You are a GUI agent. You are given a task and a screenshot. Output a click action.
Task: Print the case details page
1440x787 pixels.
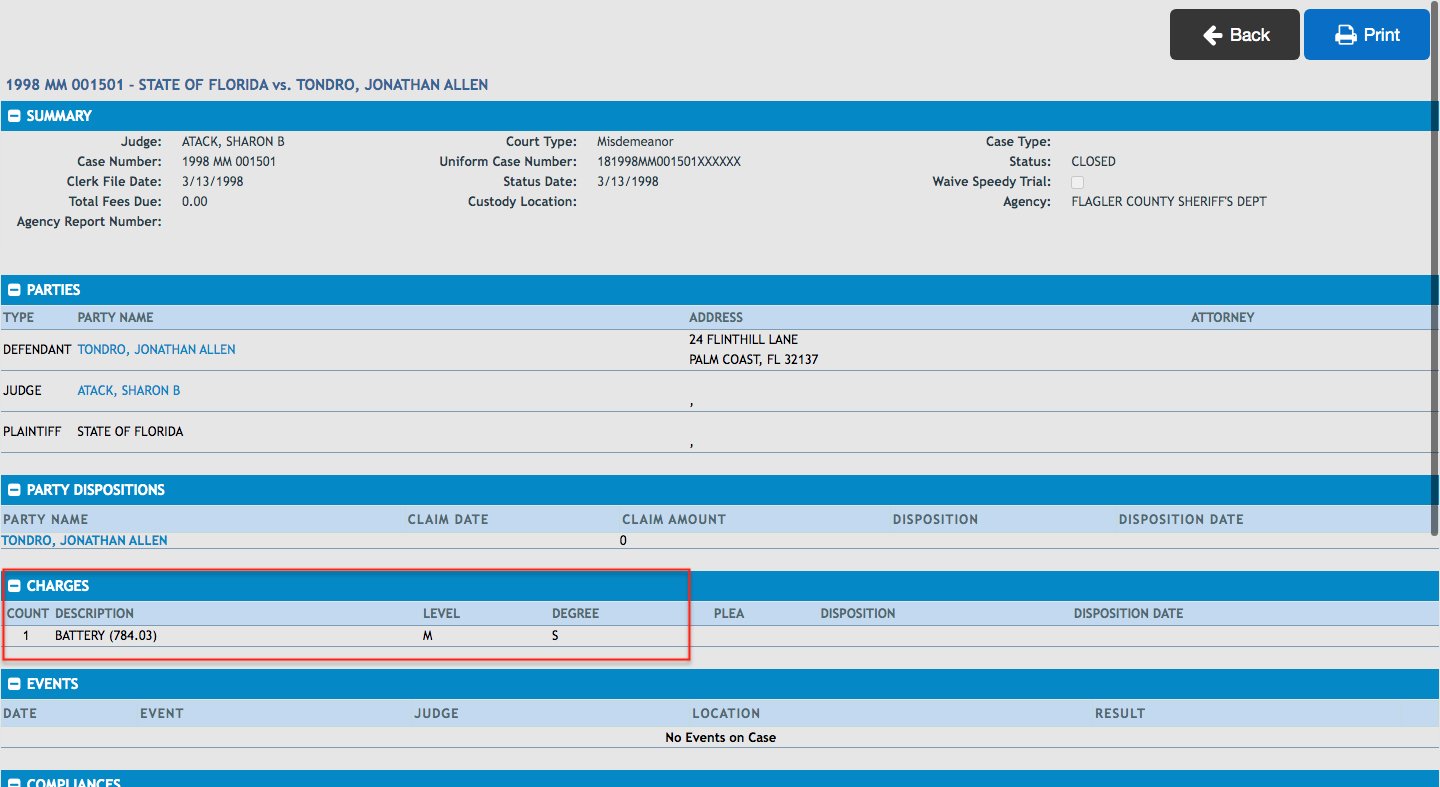[x=1367, y=35]
